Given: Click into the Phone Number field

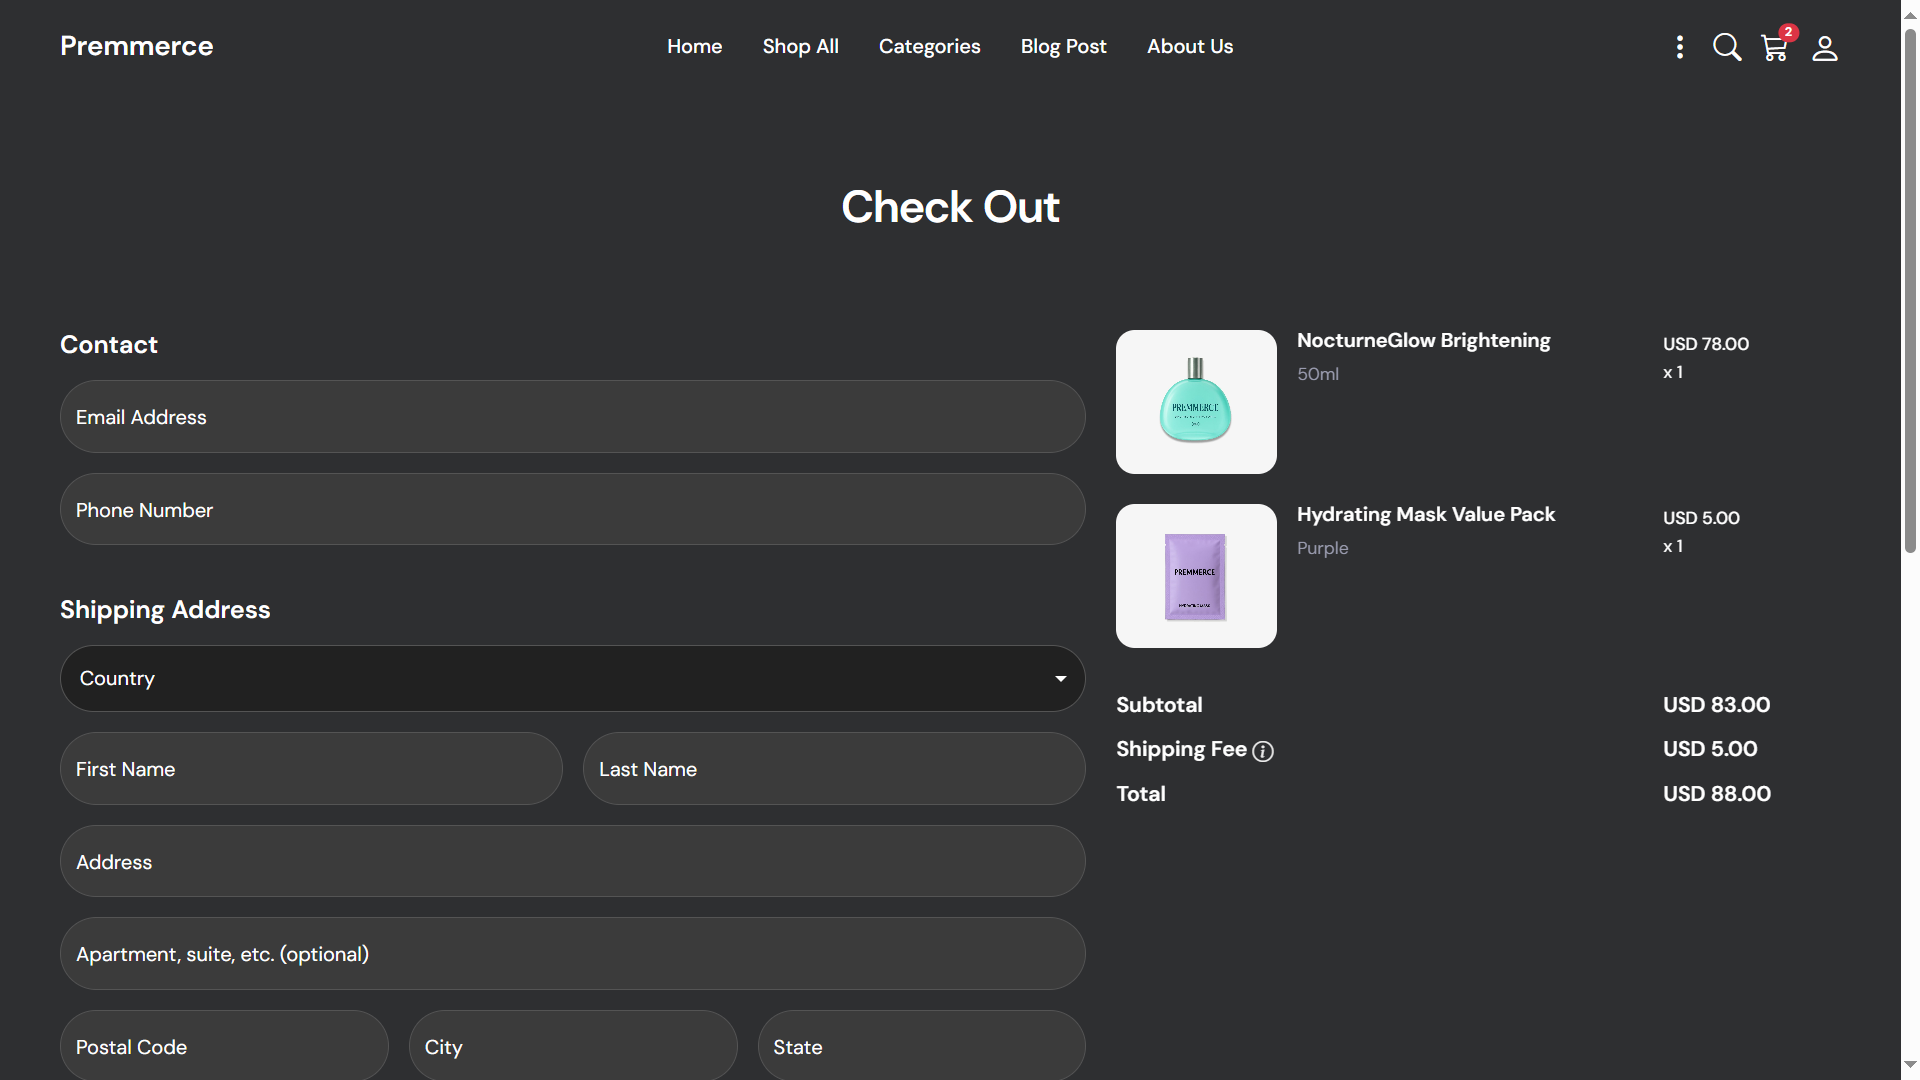Looking at the screenshot, I should click(572, 510).
